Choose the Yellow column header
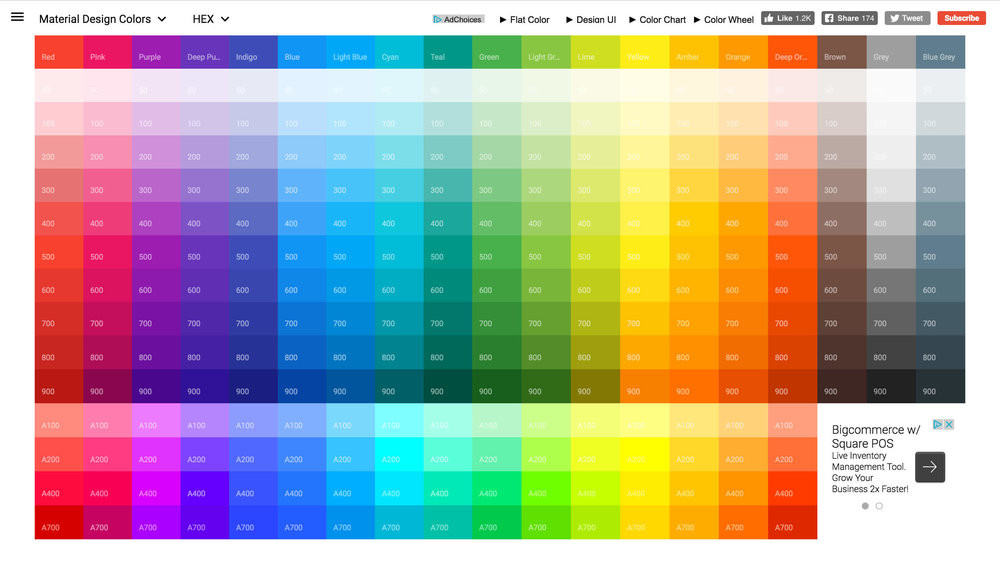The height and width of the screenshot is (574, 1000). (644, 52)
